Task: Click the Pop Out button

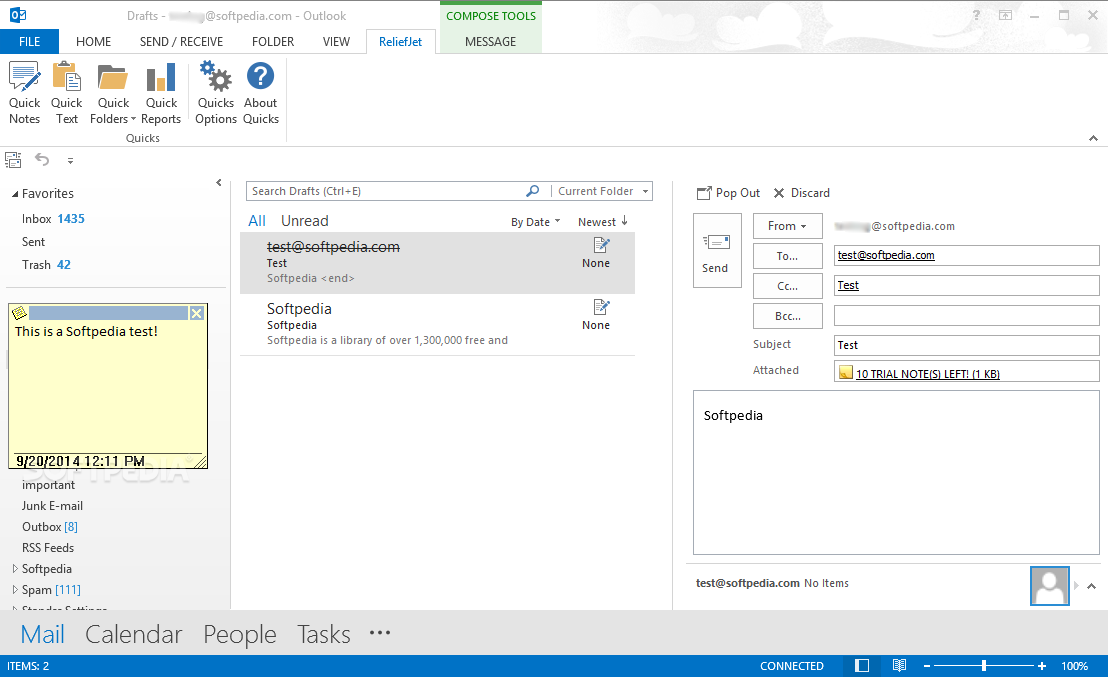Action: click(728, 193)
